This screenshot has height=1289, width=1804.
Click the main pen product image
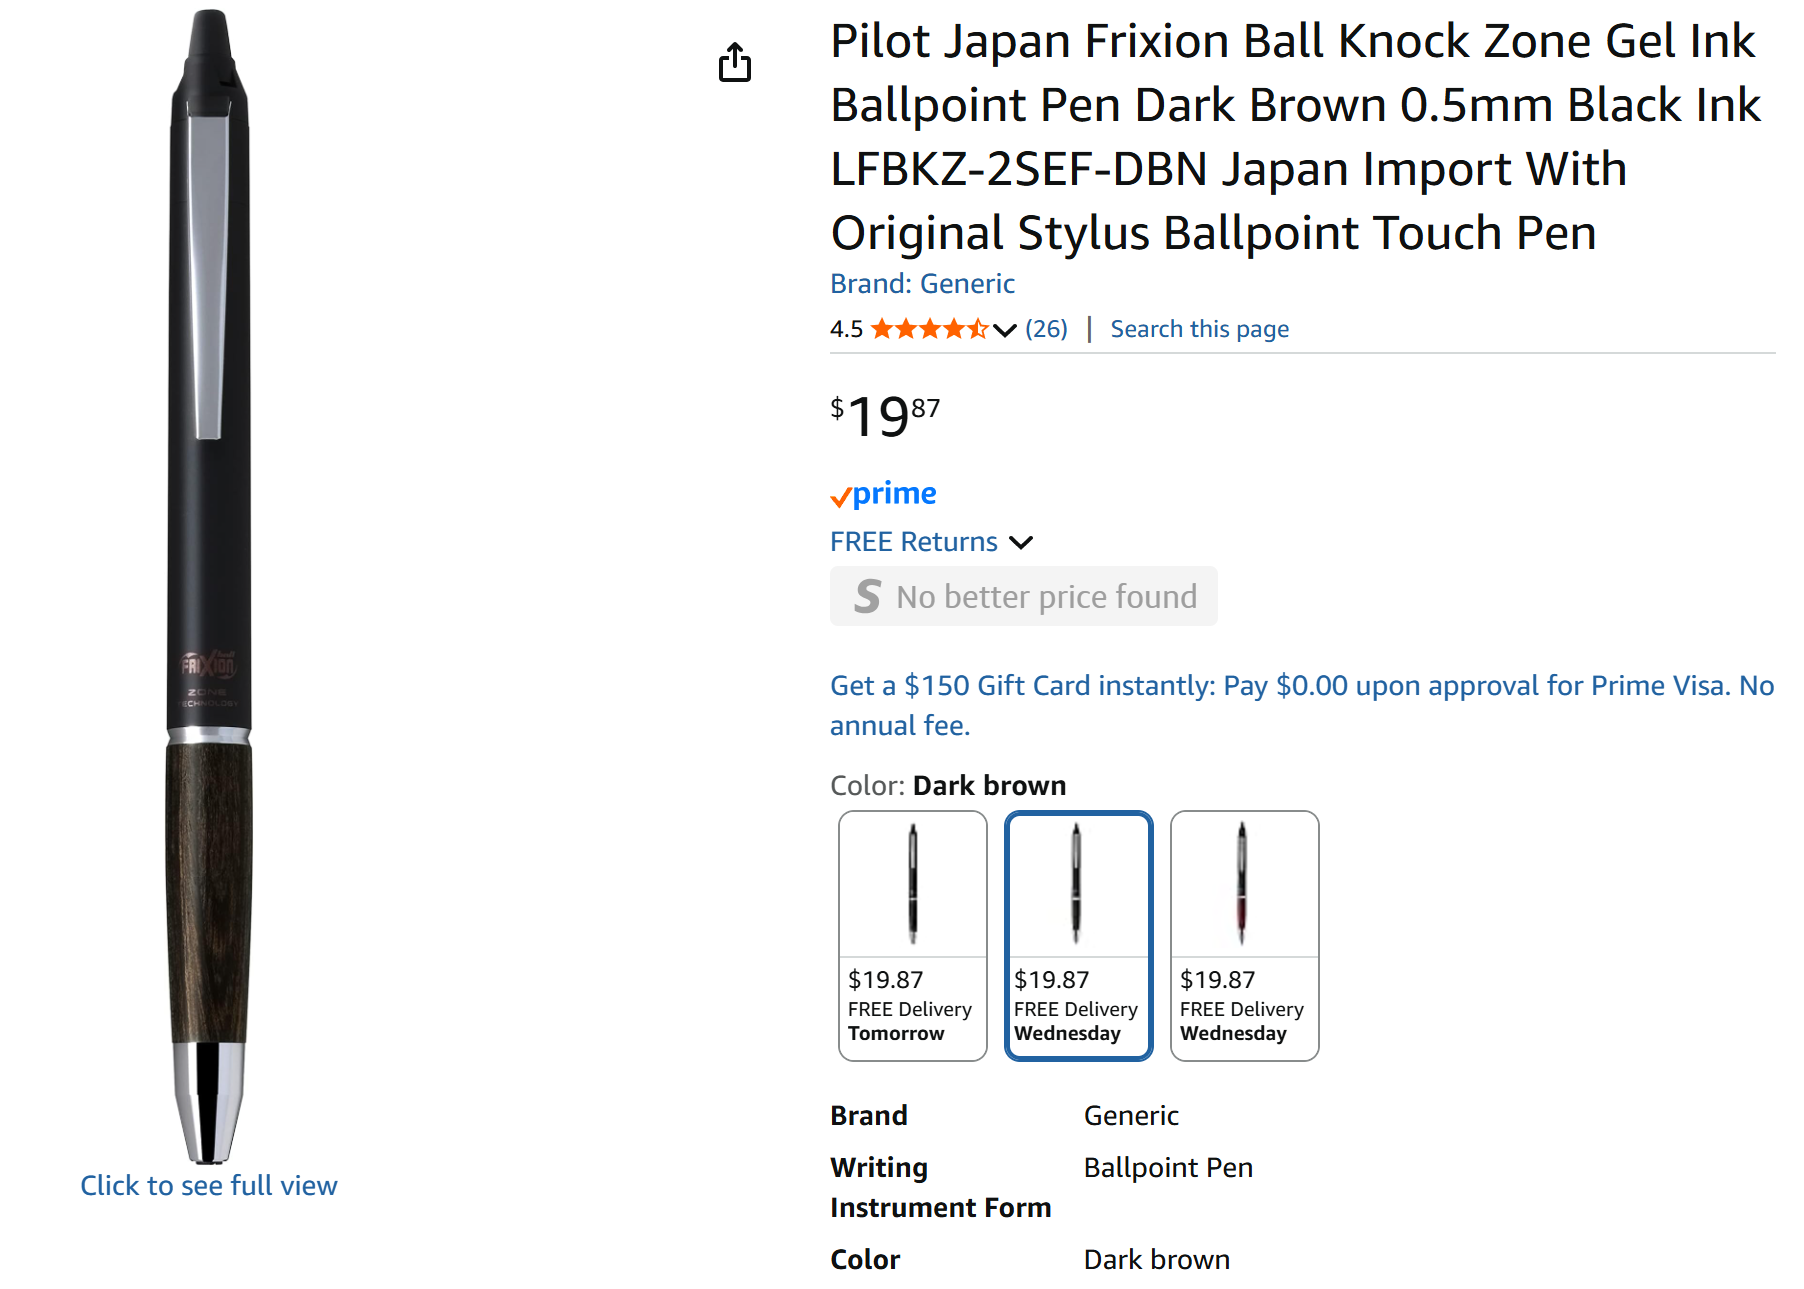[x=209, y=586]
